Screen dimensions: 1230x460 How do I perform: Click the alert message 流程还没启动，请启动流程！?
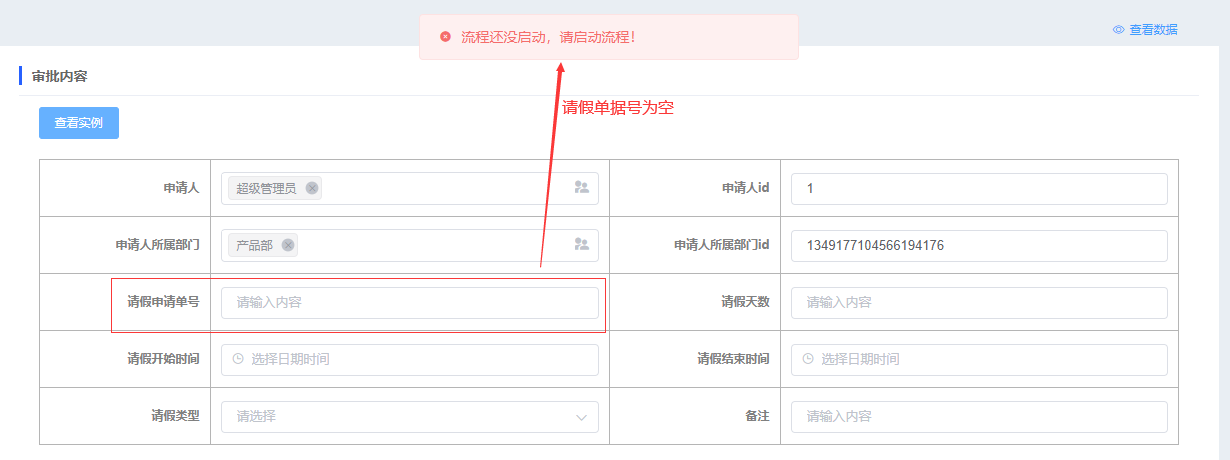pyautogui.click(x=548, y=37)
